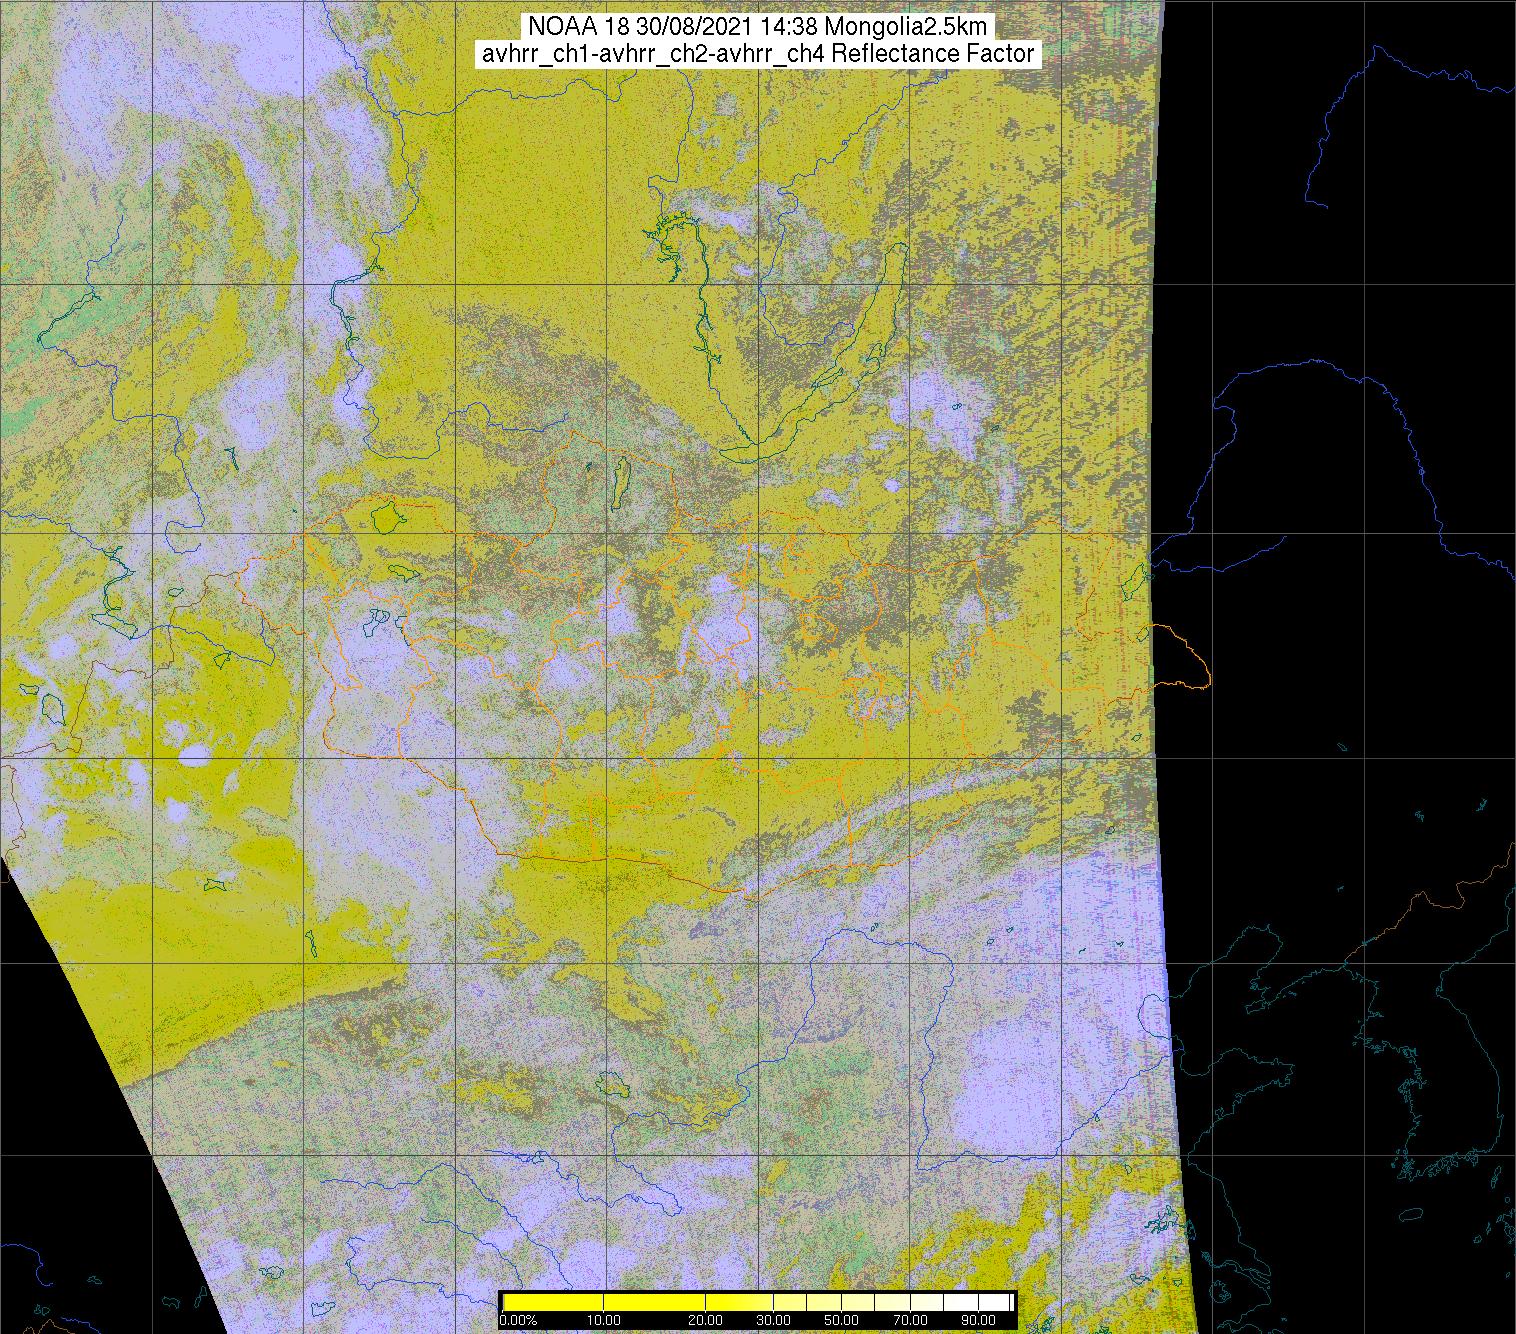Click the '50.00' label on the color scale

click(x=842, y=1320)
